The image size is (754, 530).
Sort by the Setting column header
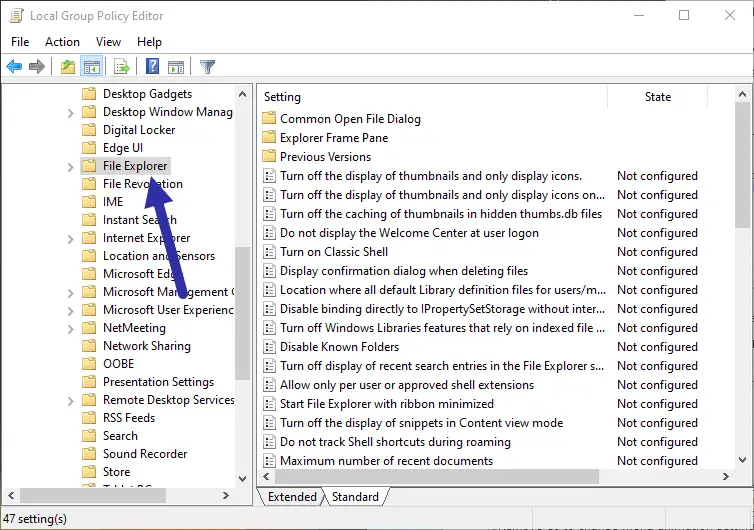[x=432, y=97]
